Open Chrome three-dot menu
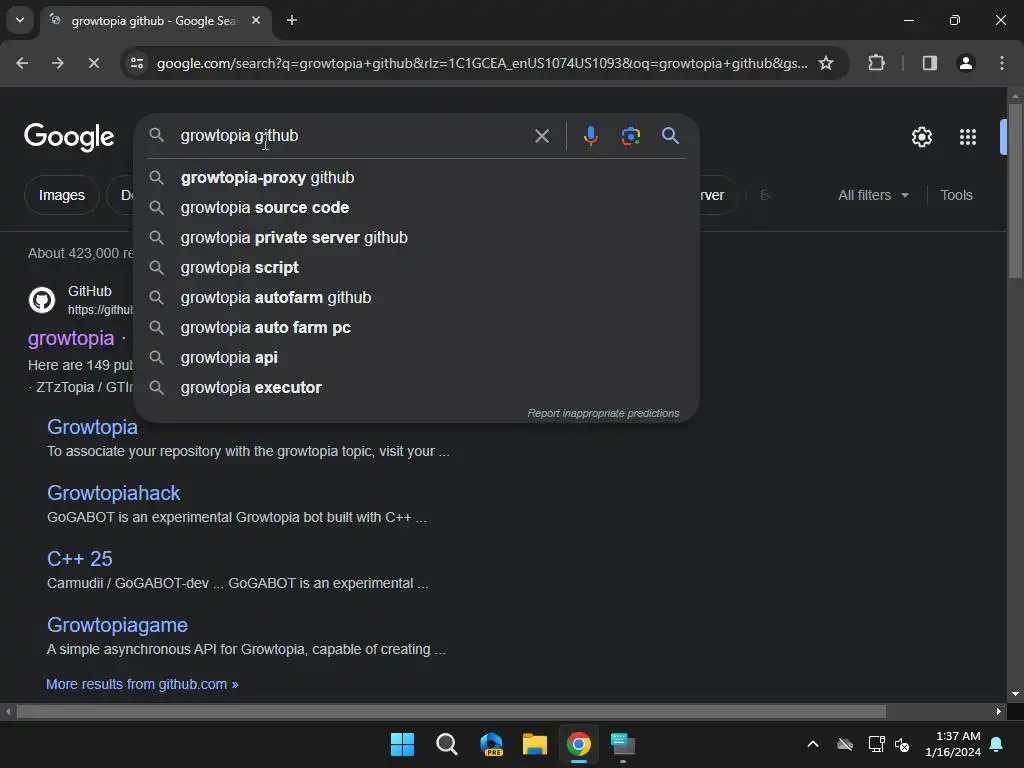The image size is (1024, 768). click(1002, 63)
